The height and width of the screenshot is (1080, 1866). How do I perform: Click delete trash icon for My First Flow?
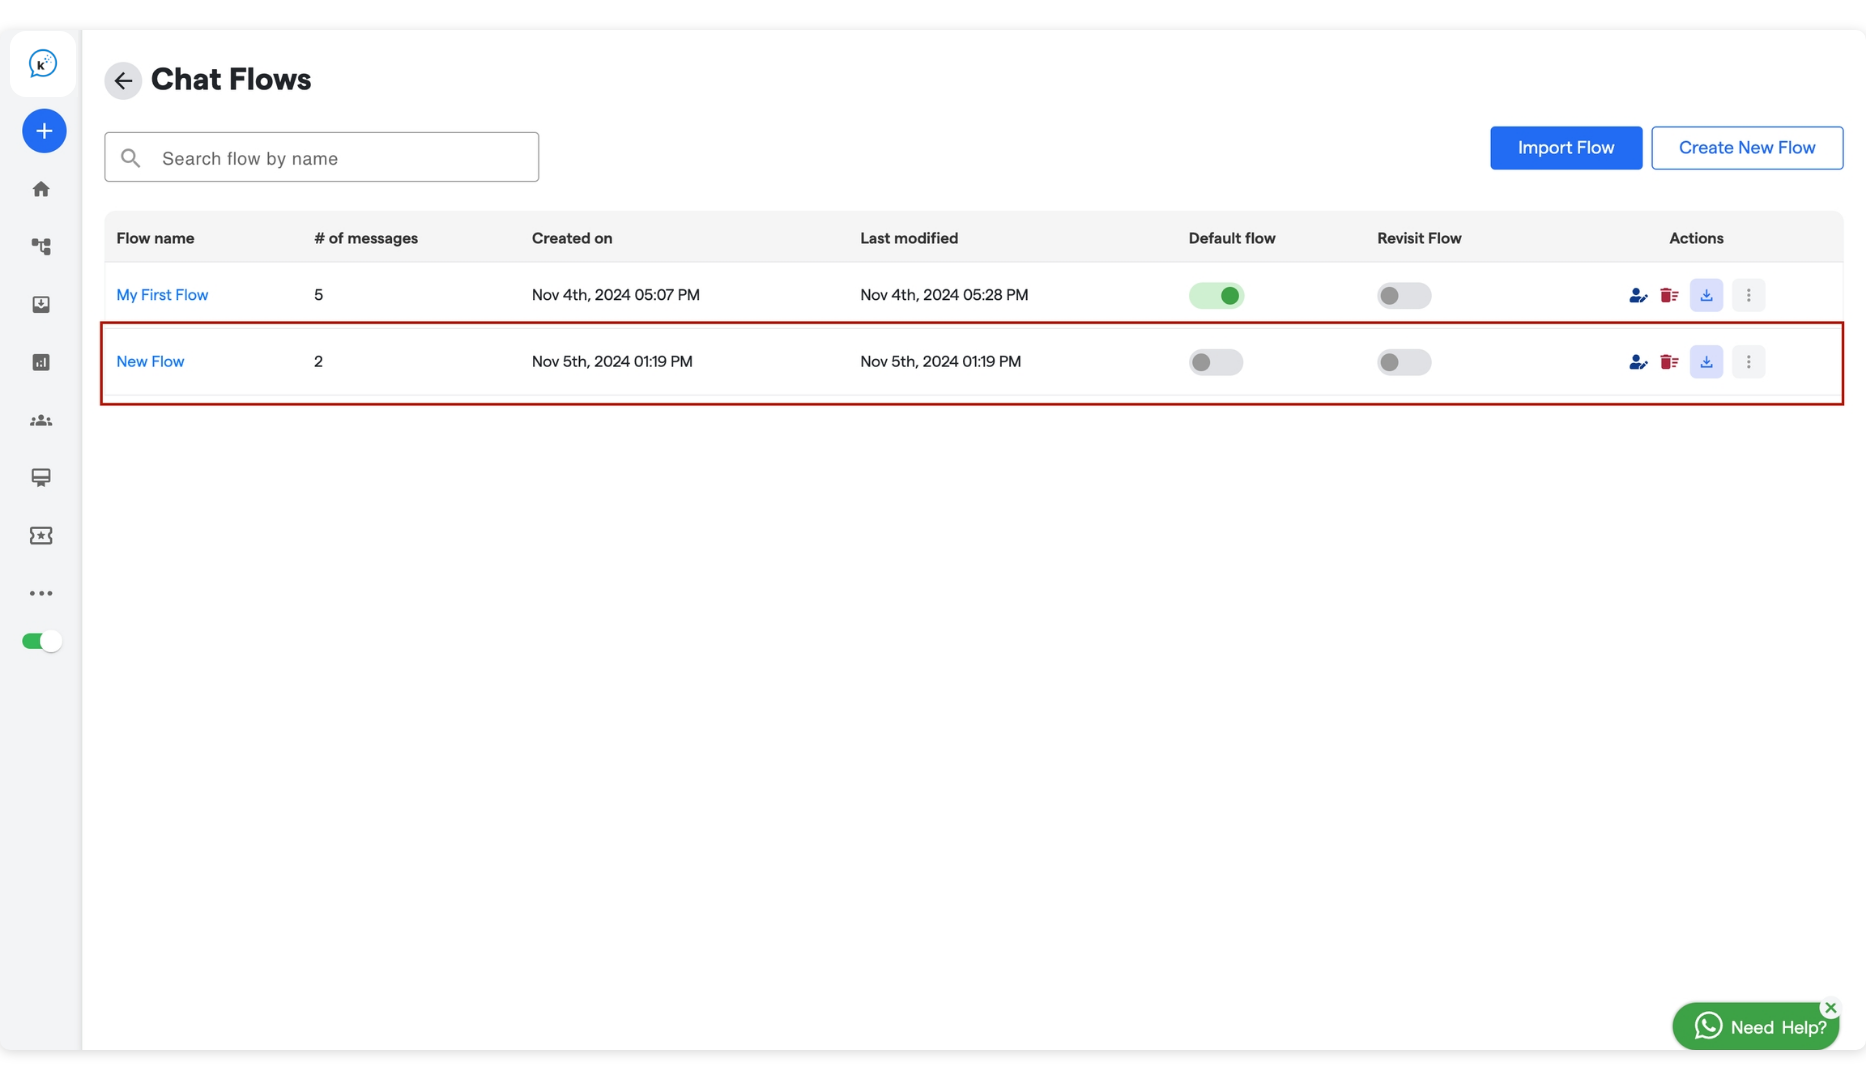pos(1669,296)
